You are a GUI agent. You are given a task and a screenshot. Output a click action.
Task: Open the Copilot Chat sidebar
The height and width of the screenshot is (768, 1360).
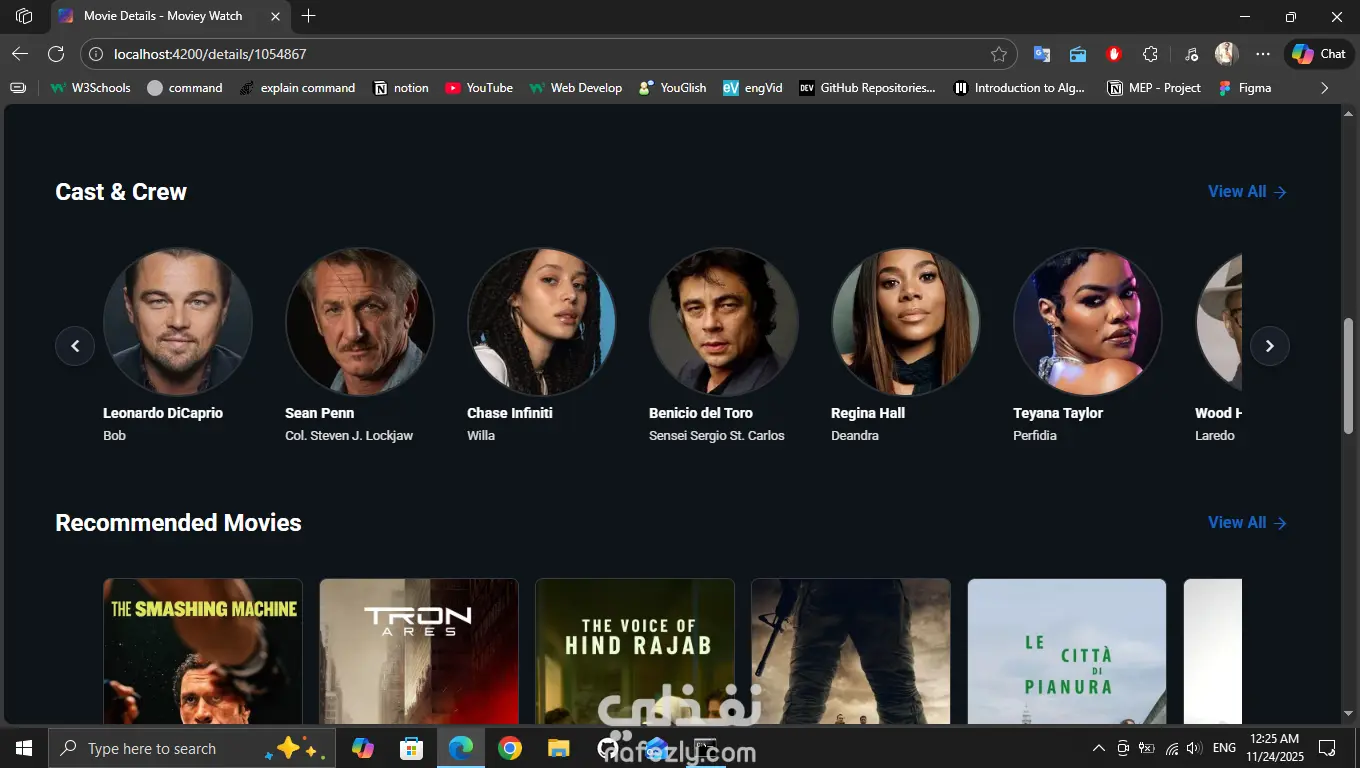[1318, 54]
